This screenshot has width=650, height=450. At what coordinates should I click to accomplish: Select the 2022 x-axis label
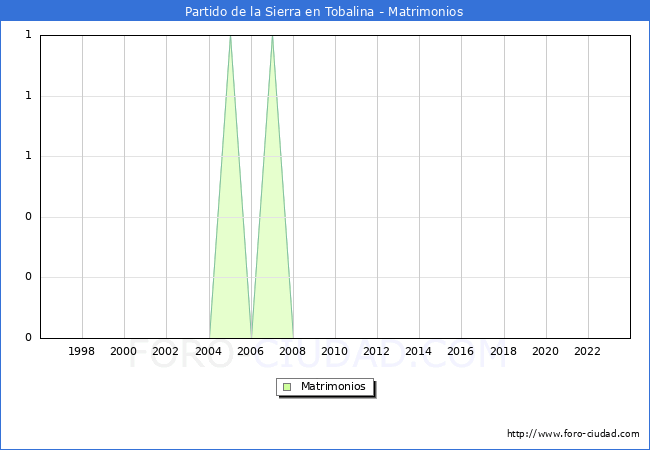tap(587, 351)
